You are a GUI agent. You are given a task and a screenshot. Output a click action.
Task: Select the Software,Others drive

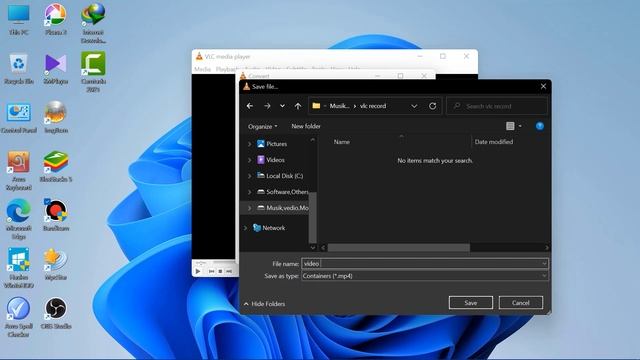[x=282, y=192]
